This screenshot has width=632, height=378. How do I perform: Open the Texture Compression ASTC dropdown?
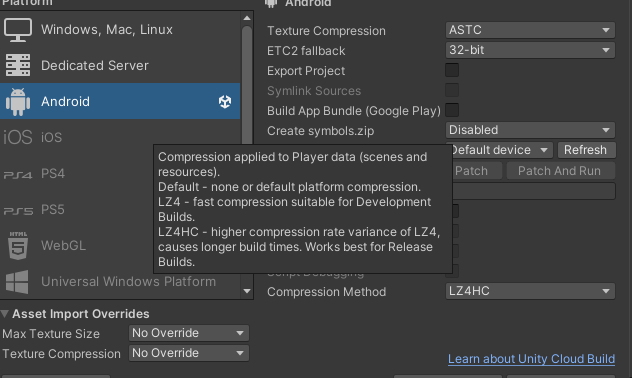coord(530,30)
